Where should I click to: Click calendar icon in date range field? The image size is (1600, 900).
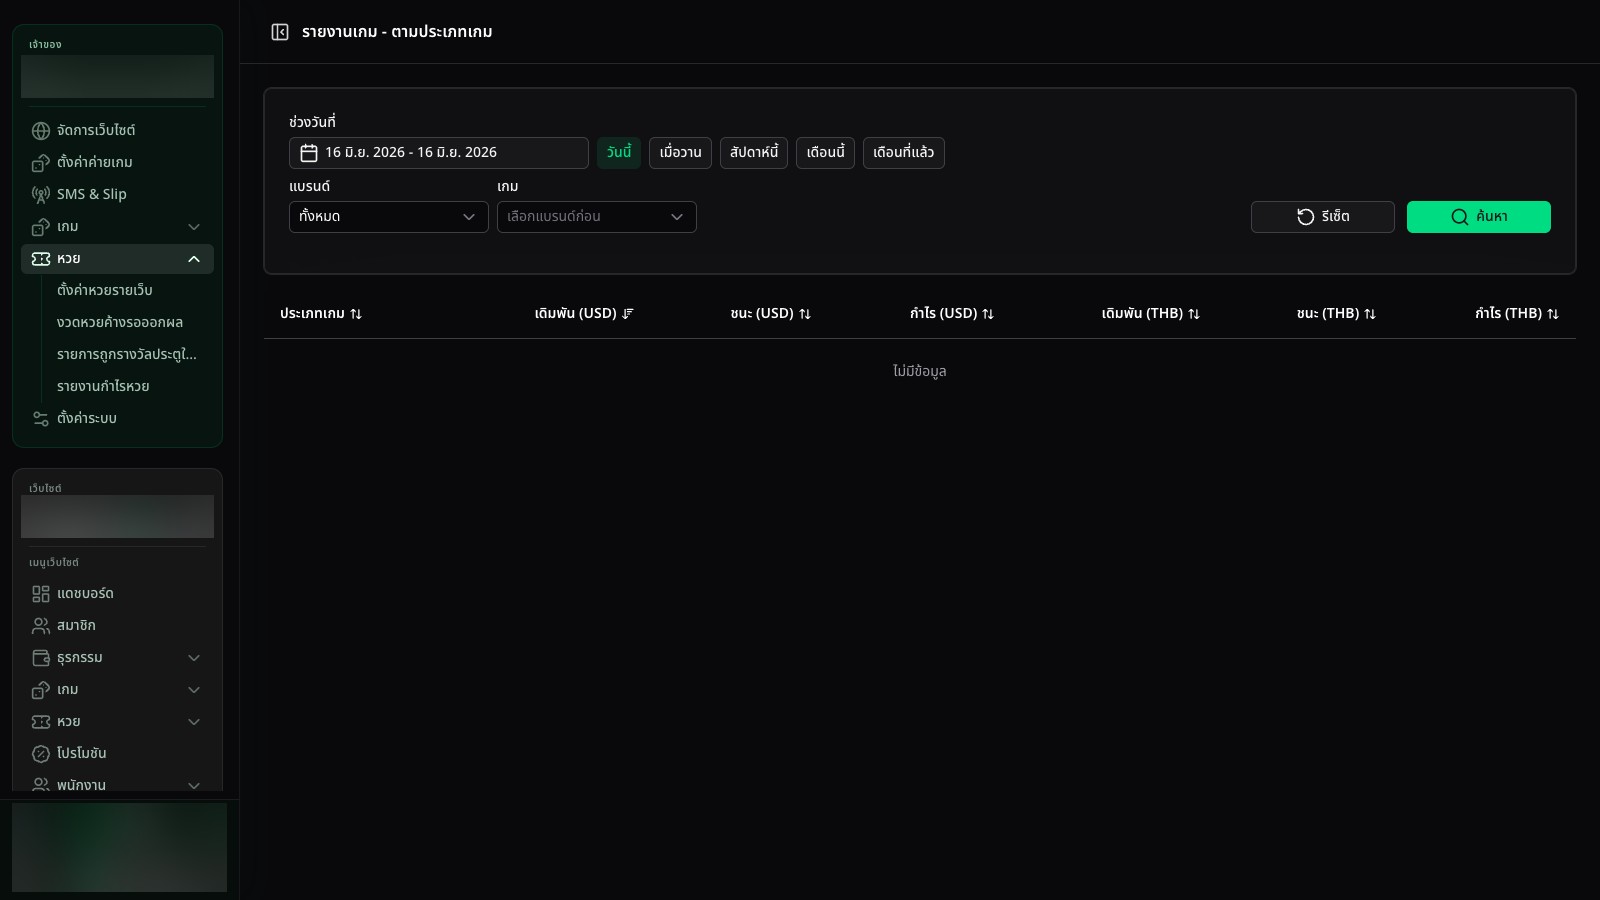[x=309, y=153]
